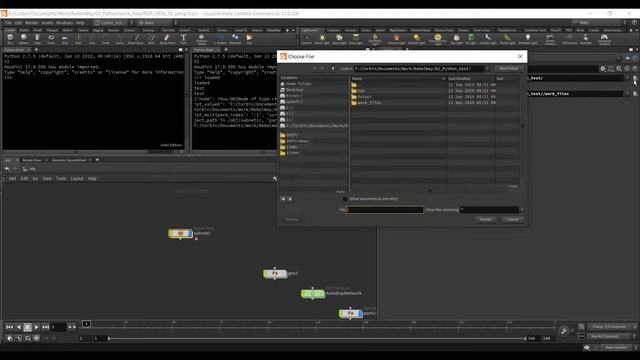640x360 pixels.
Task: Select the Font shelf tool
Action: pyautogui.click(x=183, y=39)
